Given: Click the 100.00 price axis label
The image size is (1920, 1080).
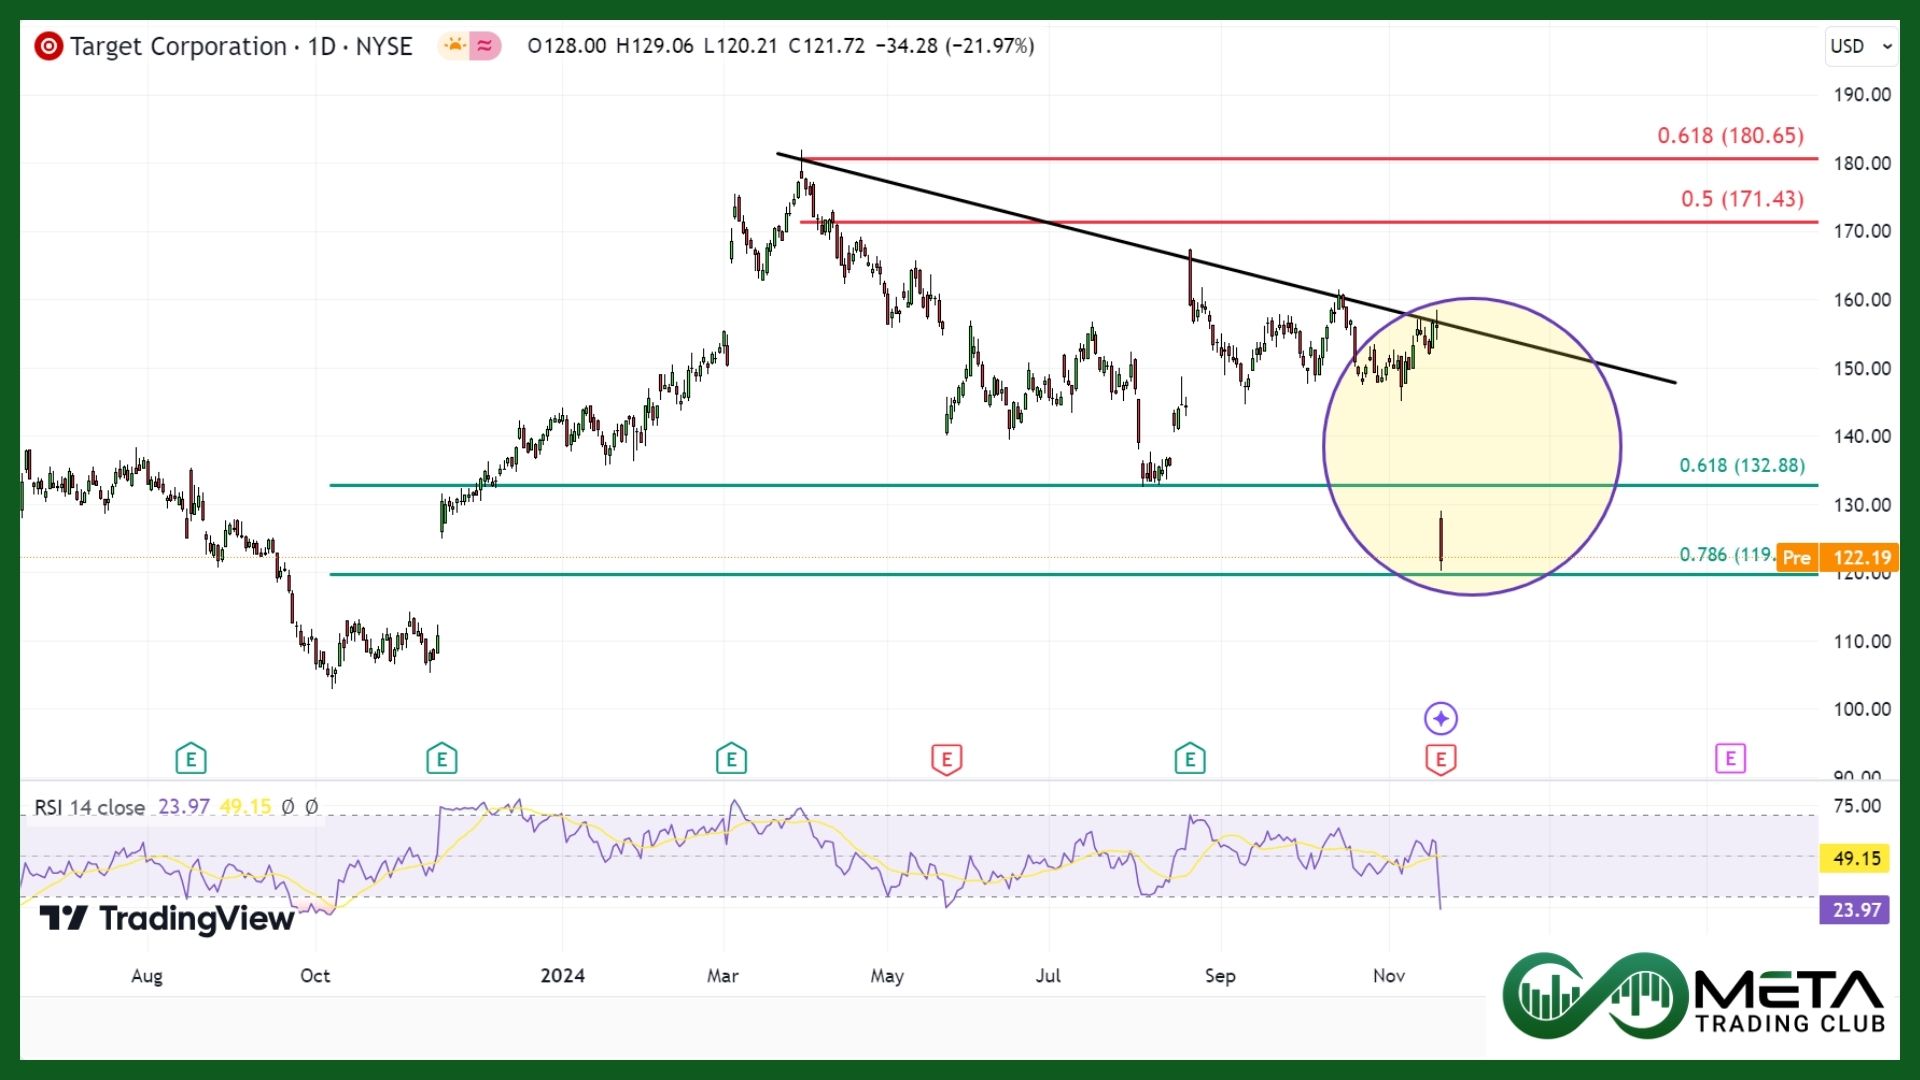Looking at the screenshot, I should [x=1862, y=709].
